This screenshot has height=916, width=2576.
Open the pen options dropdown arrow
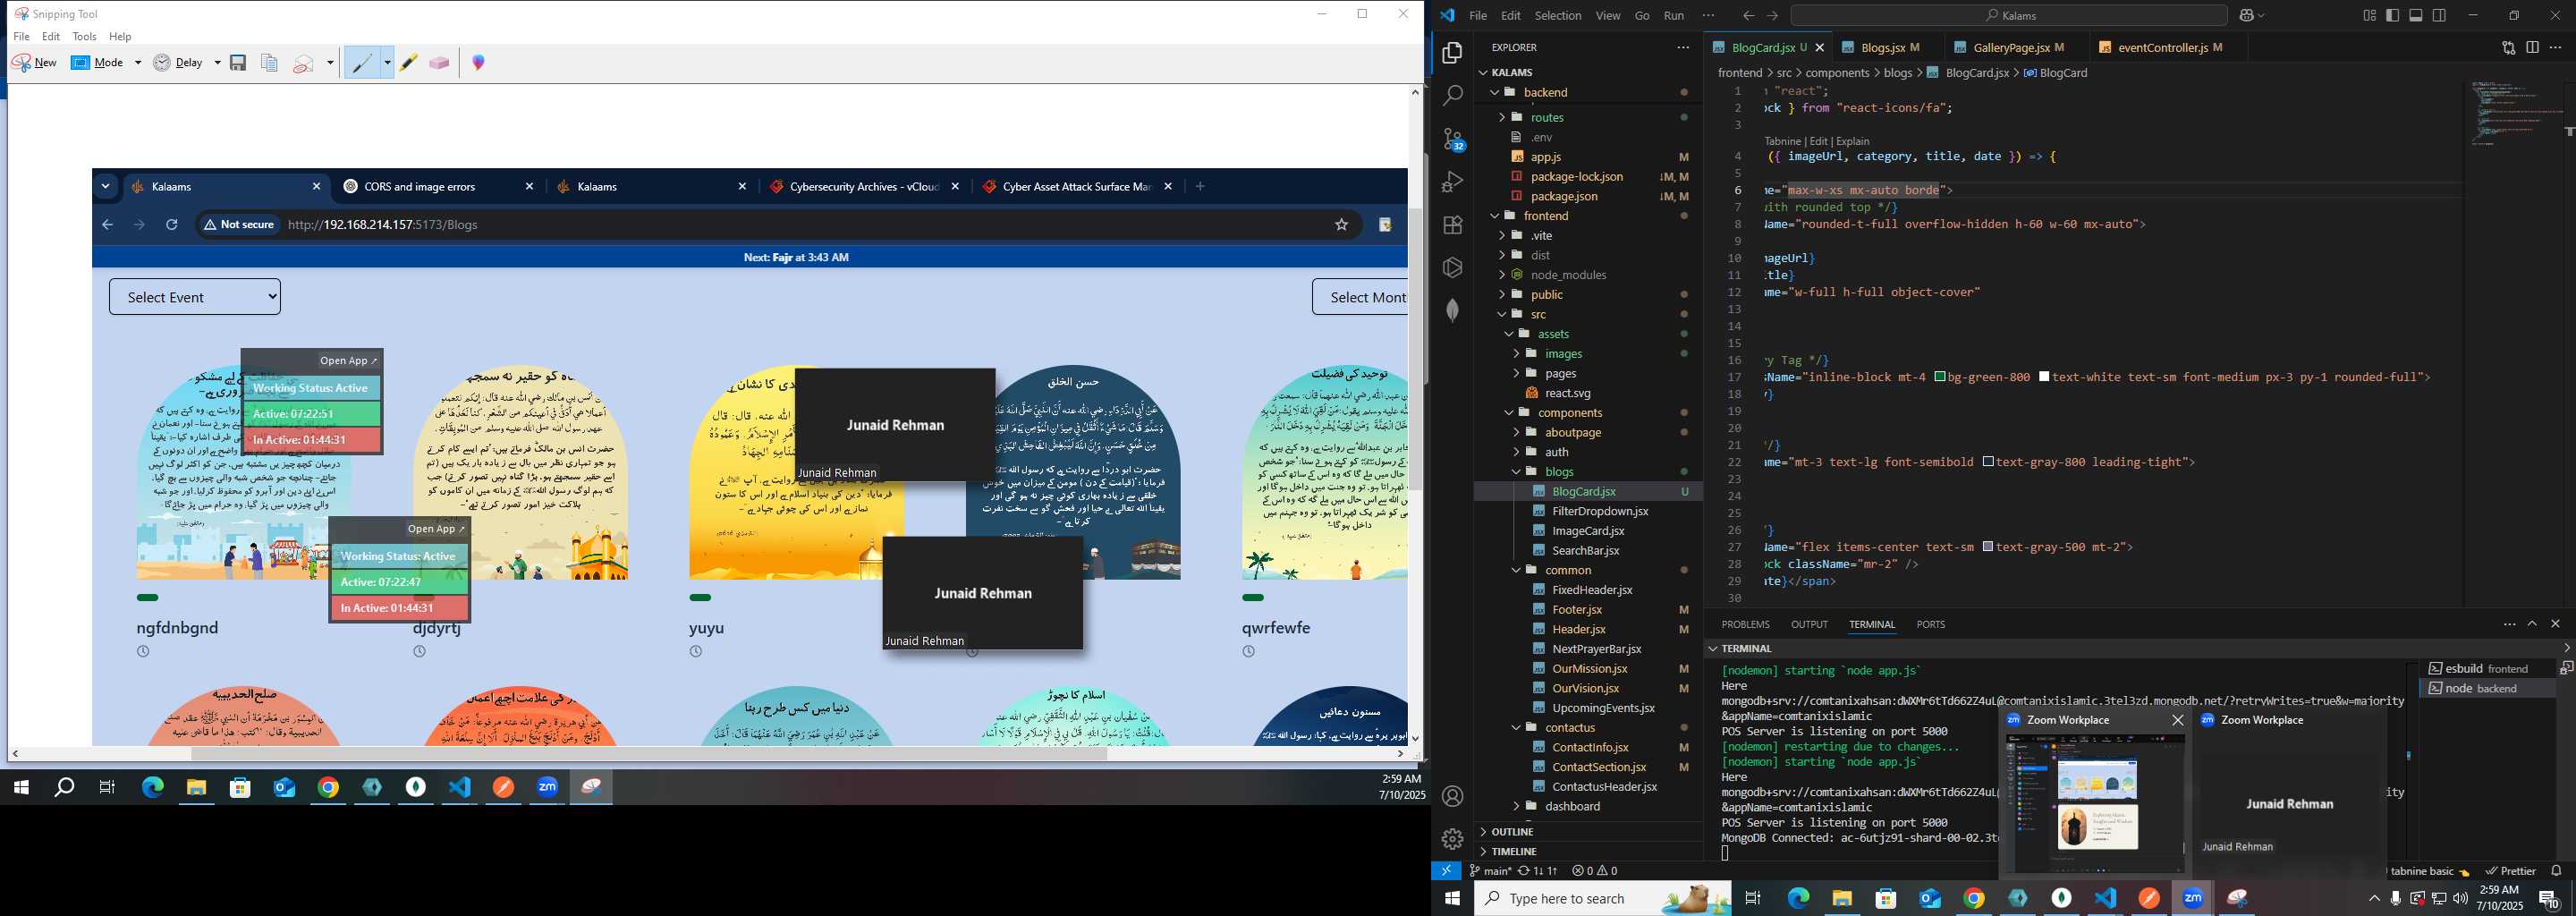tap(387, 63)
